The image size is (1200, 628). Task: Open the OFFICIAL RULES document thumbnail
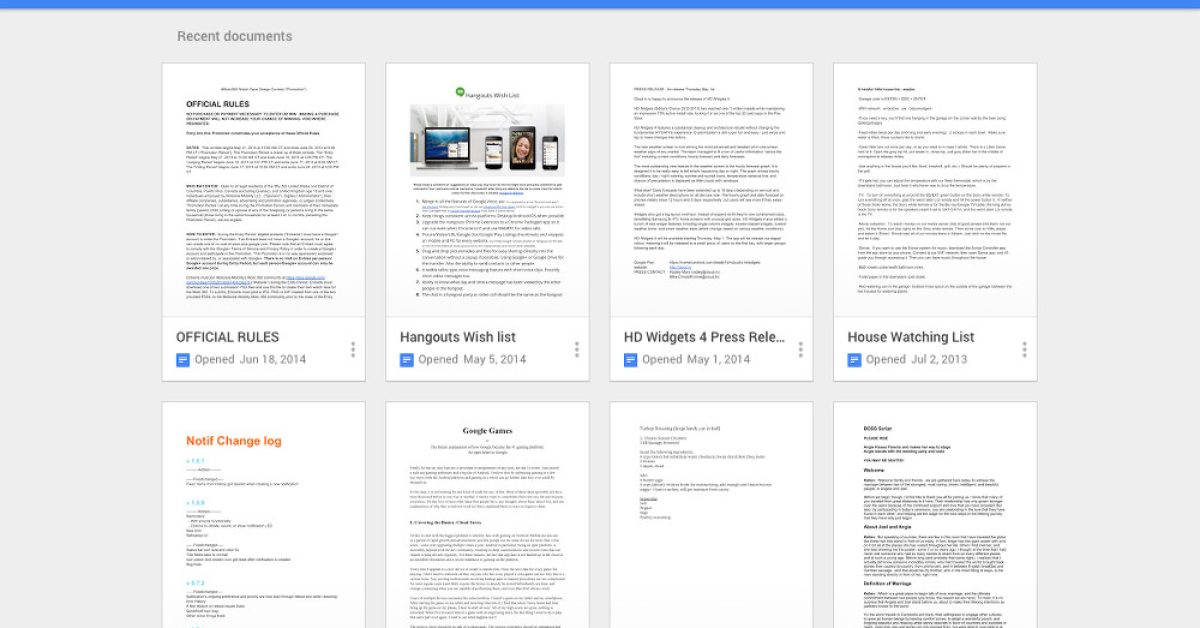click(264, 190)
